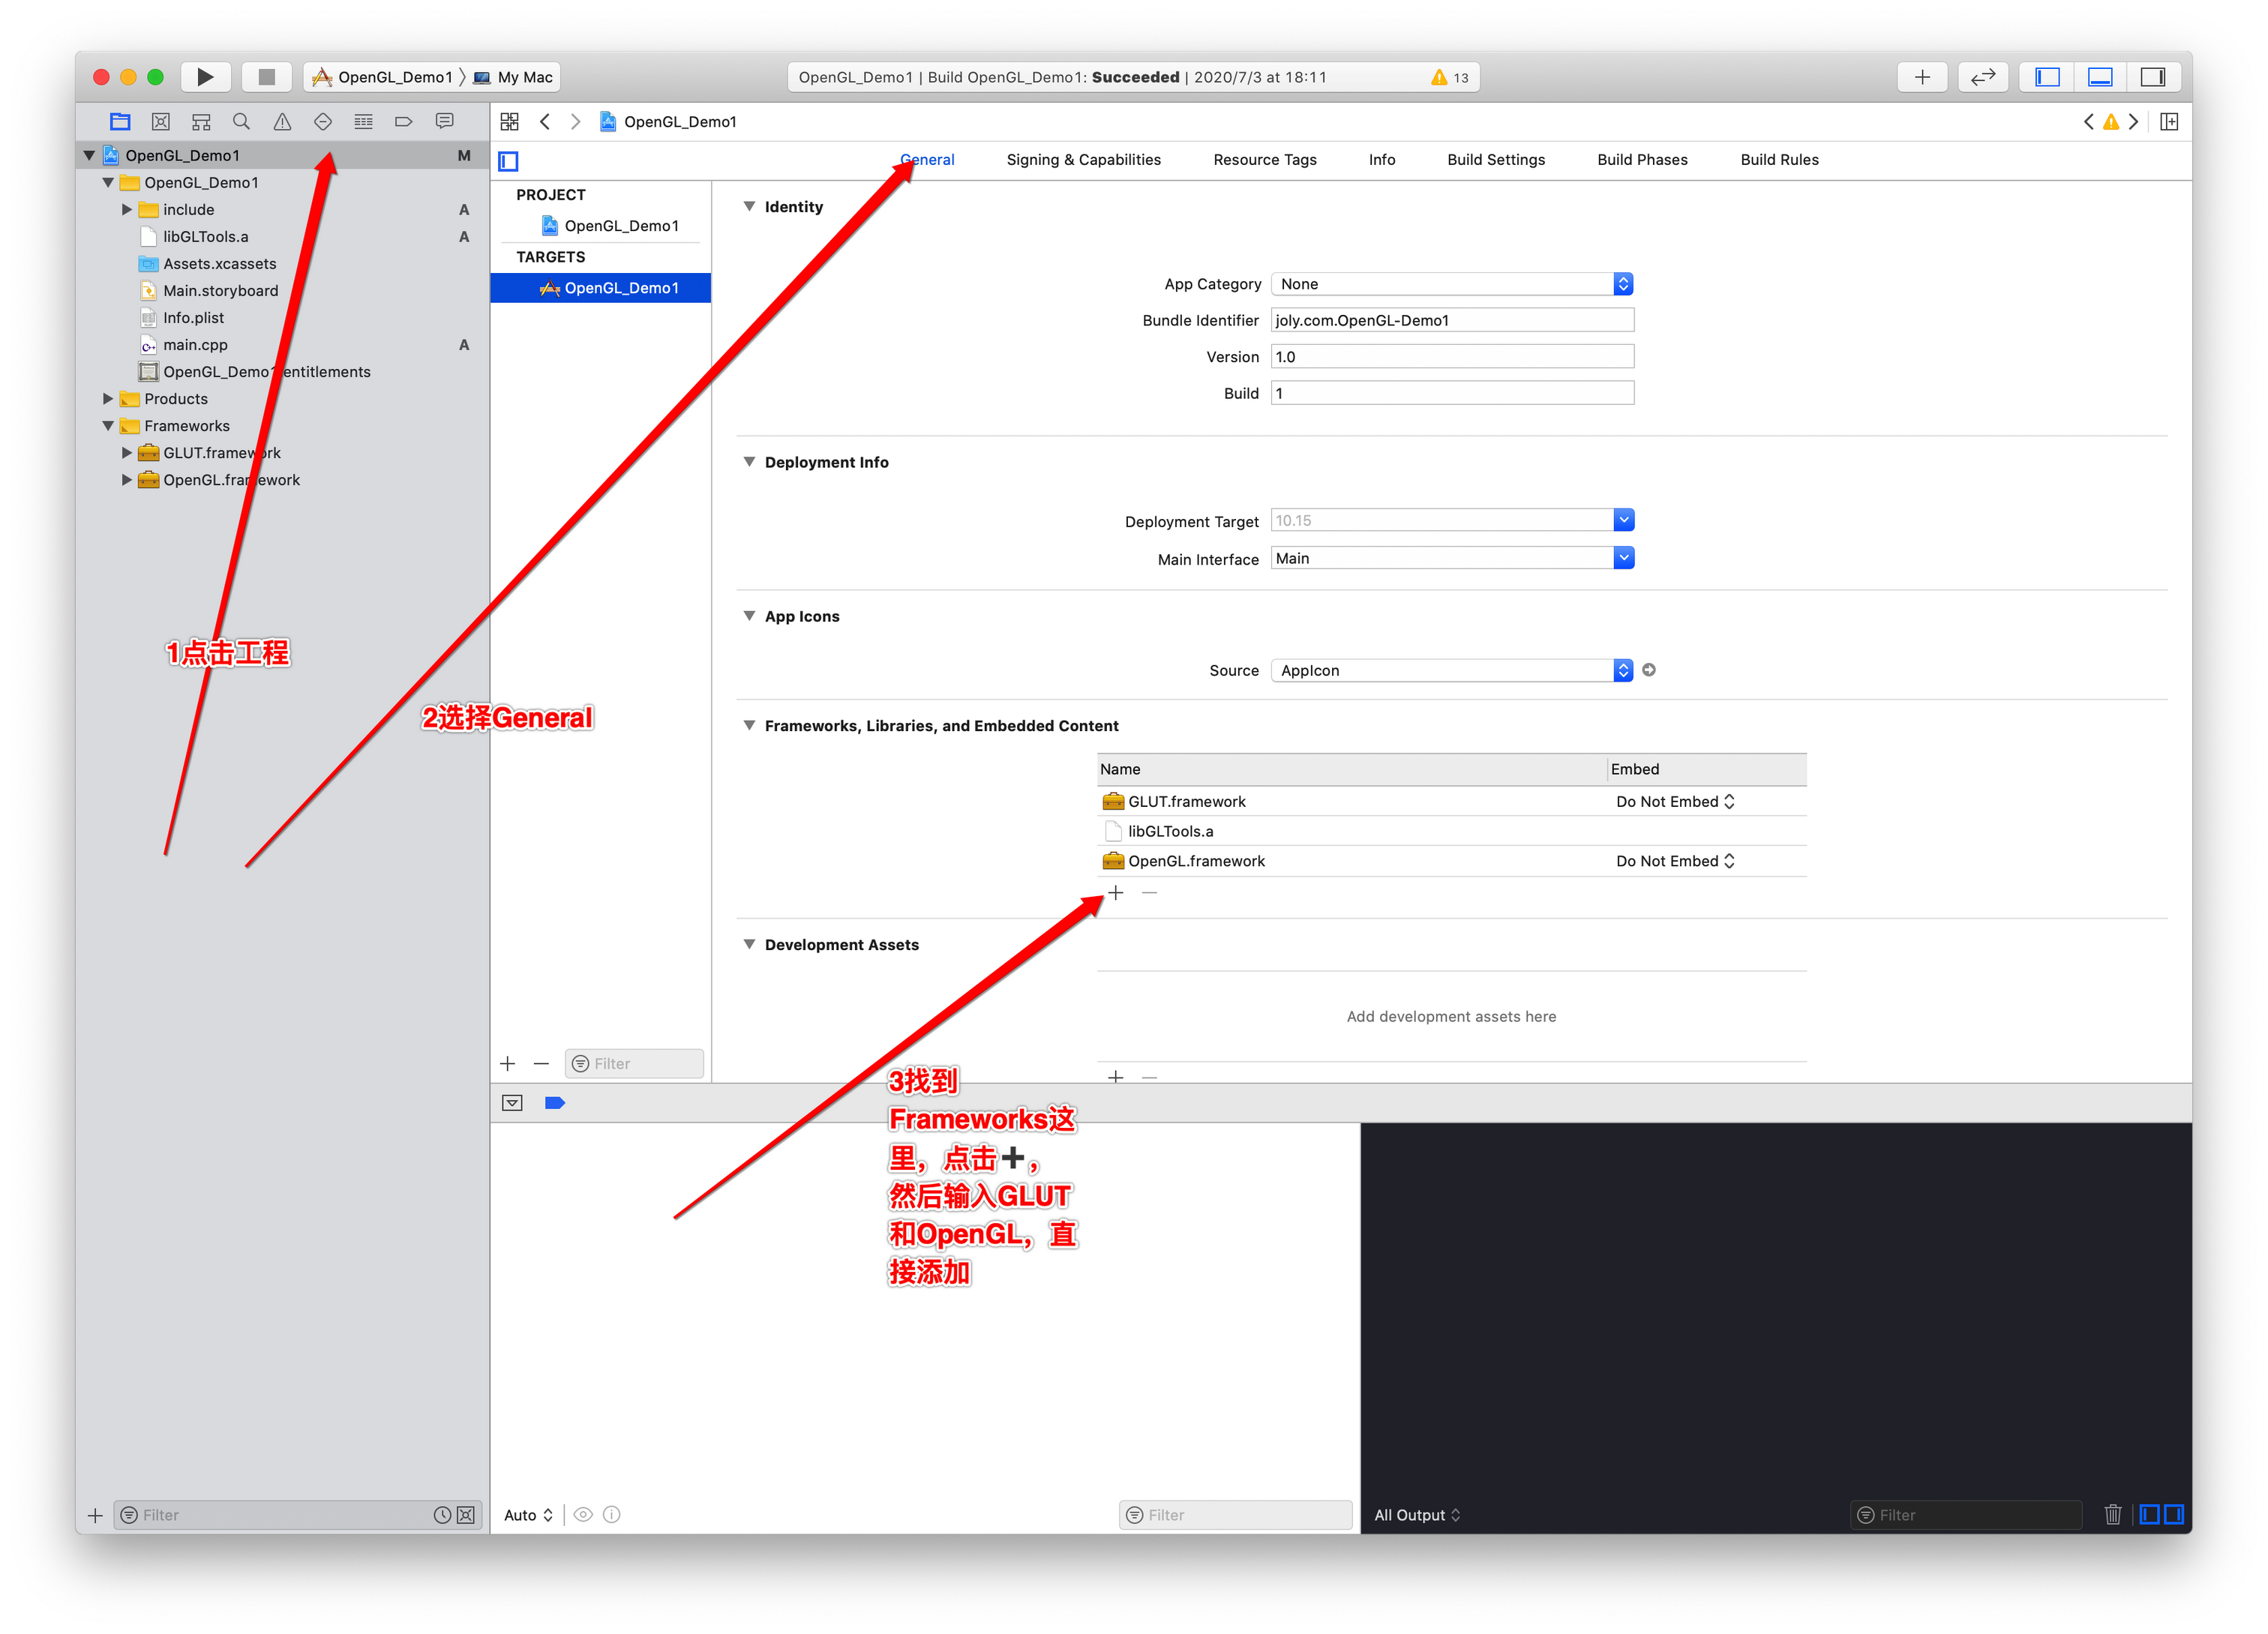Switch to Build Settings tab

click(1495, 160)
